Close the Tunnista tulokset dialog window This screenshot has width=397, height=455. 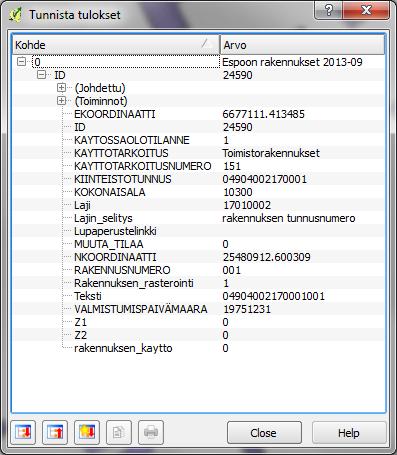pyautogui.click(x=366, y=10)
